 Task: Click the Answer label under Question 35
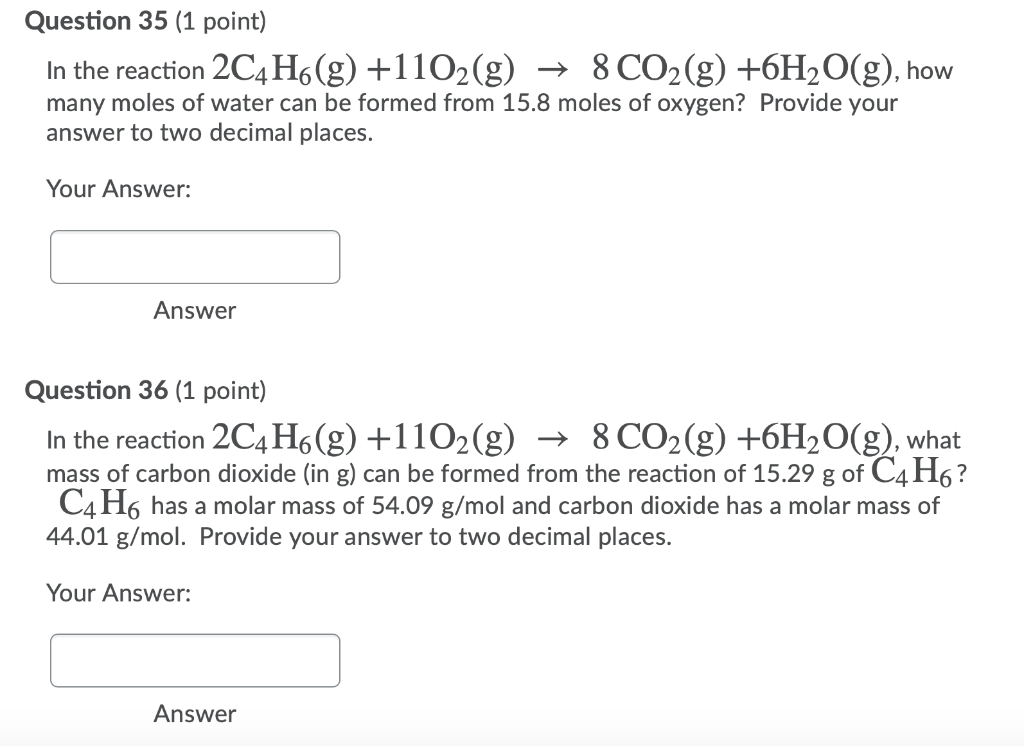tap(194, 311)
